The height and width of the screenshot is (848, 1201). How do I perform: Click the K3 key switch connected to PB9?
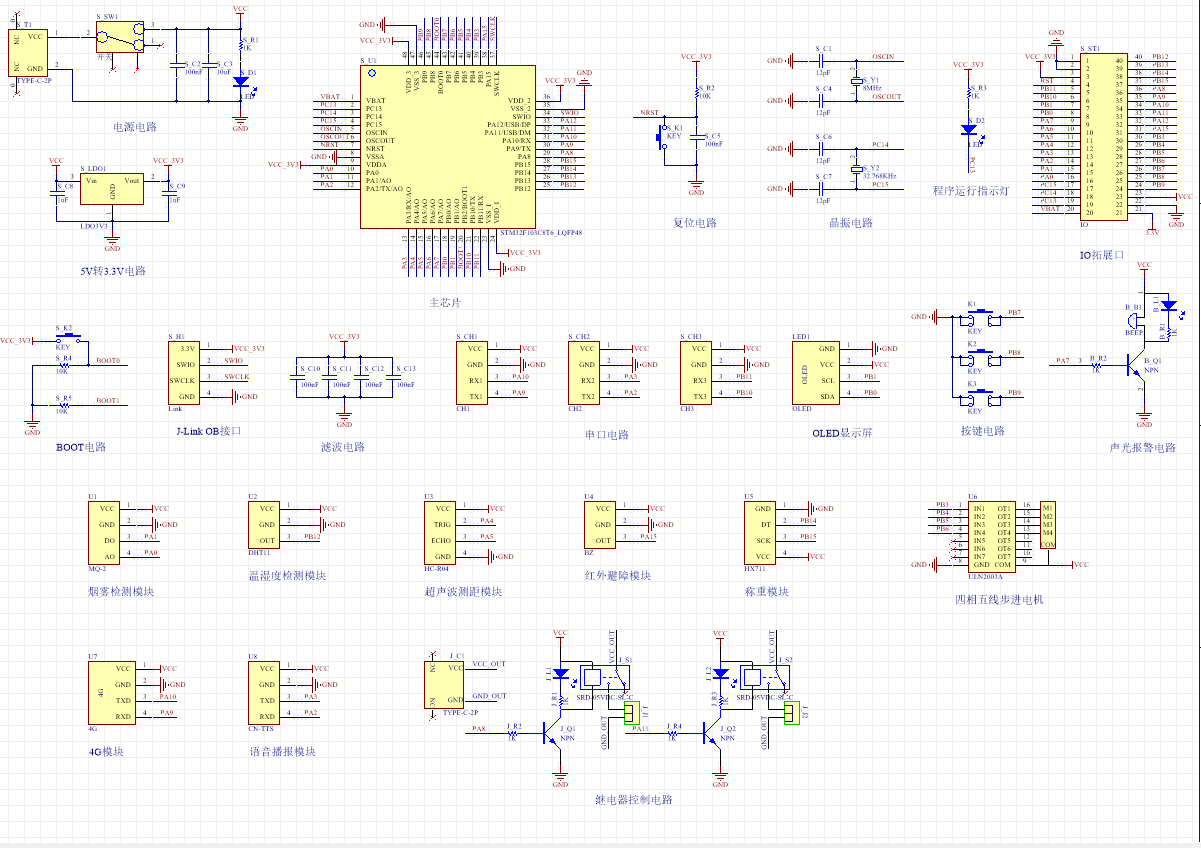(x=979, y=397)
